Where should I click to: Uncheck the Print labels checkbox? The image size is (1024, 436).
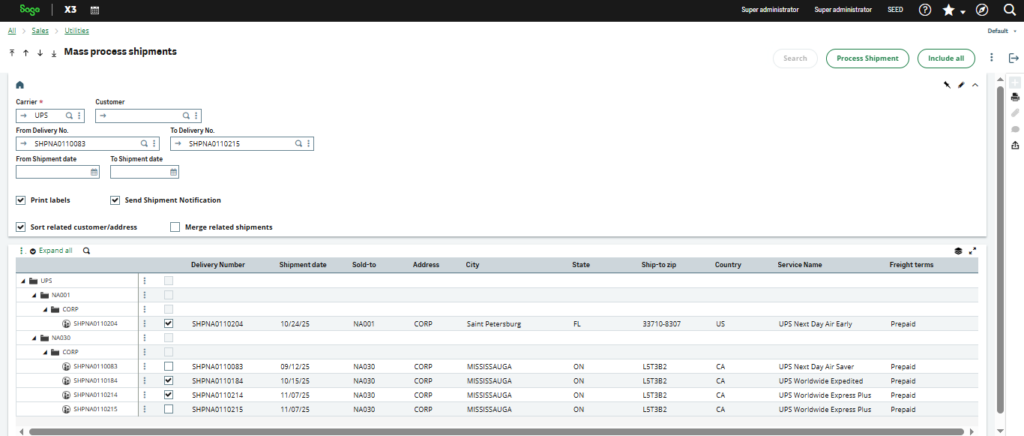point(21,200)
